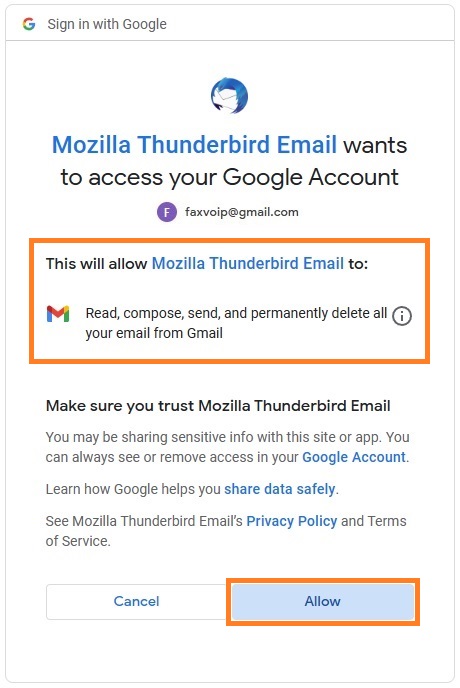The image size is (460, 688).
Task: Click the Gmail M icon
Action: [58, 314]
